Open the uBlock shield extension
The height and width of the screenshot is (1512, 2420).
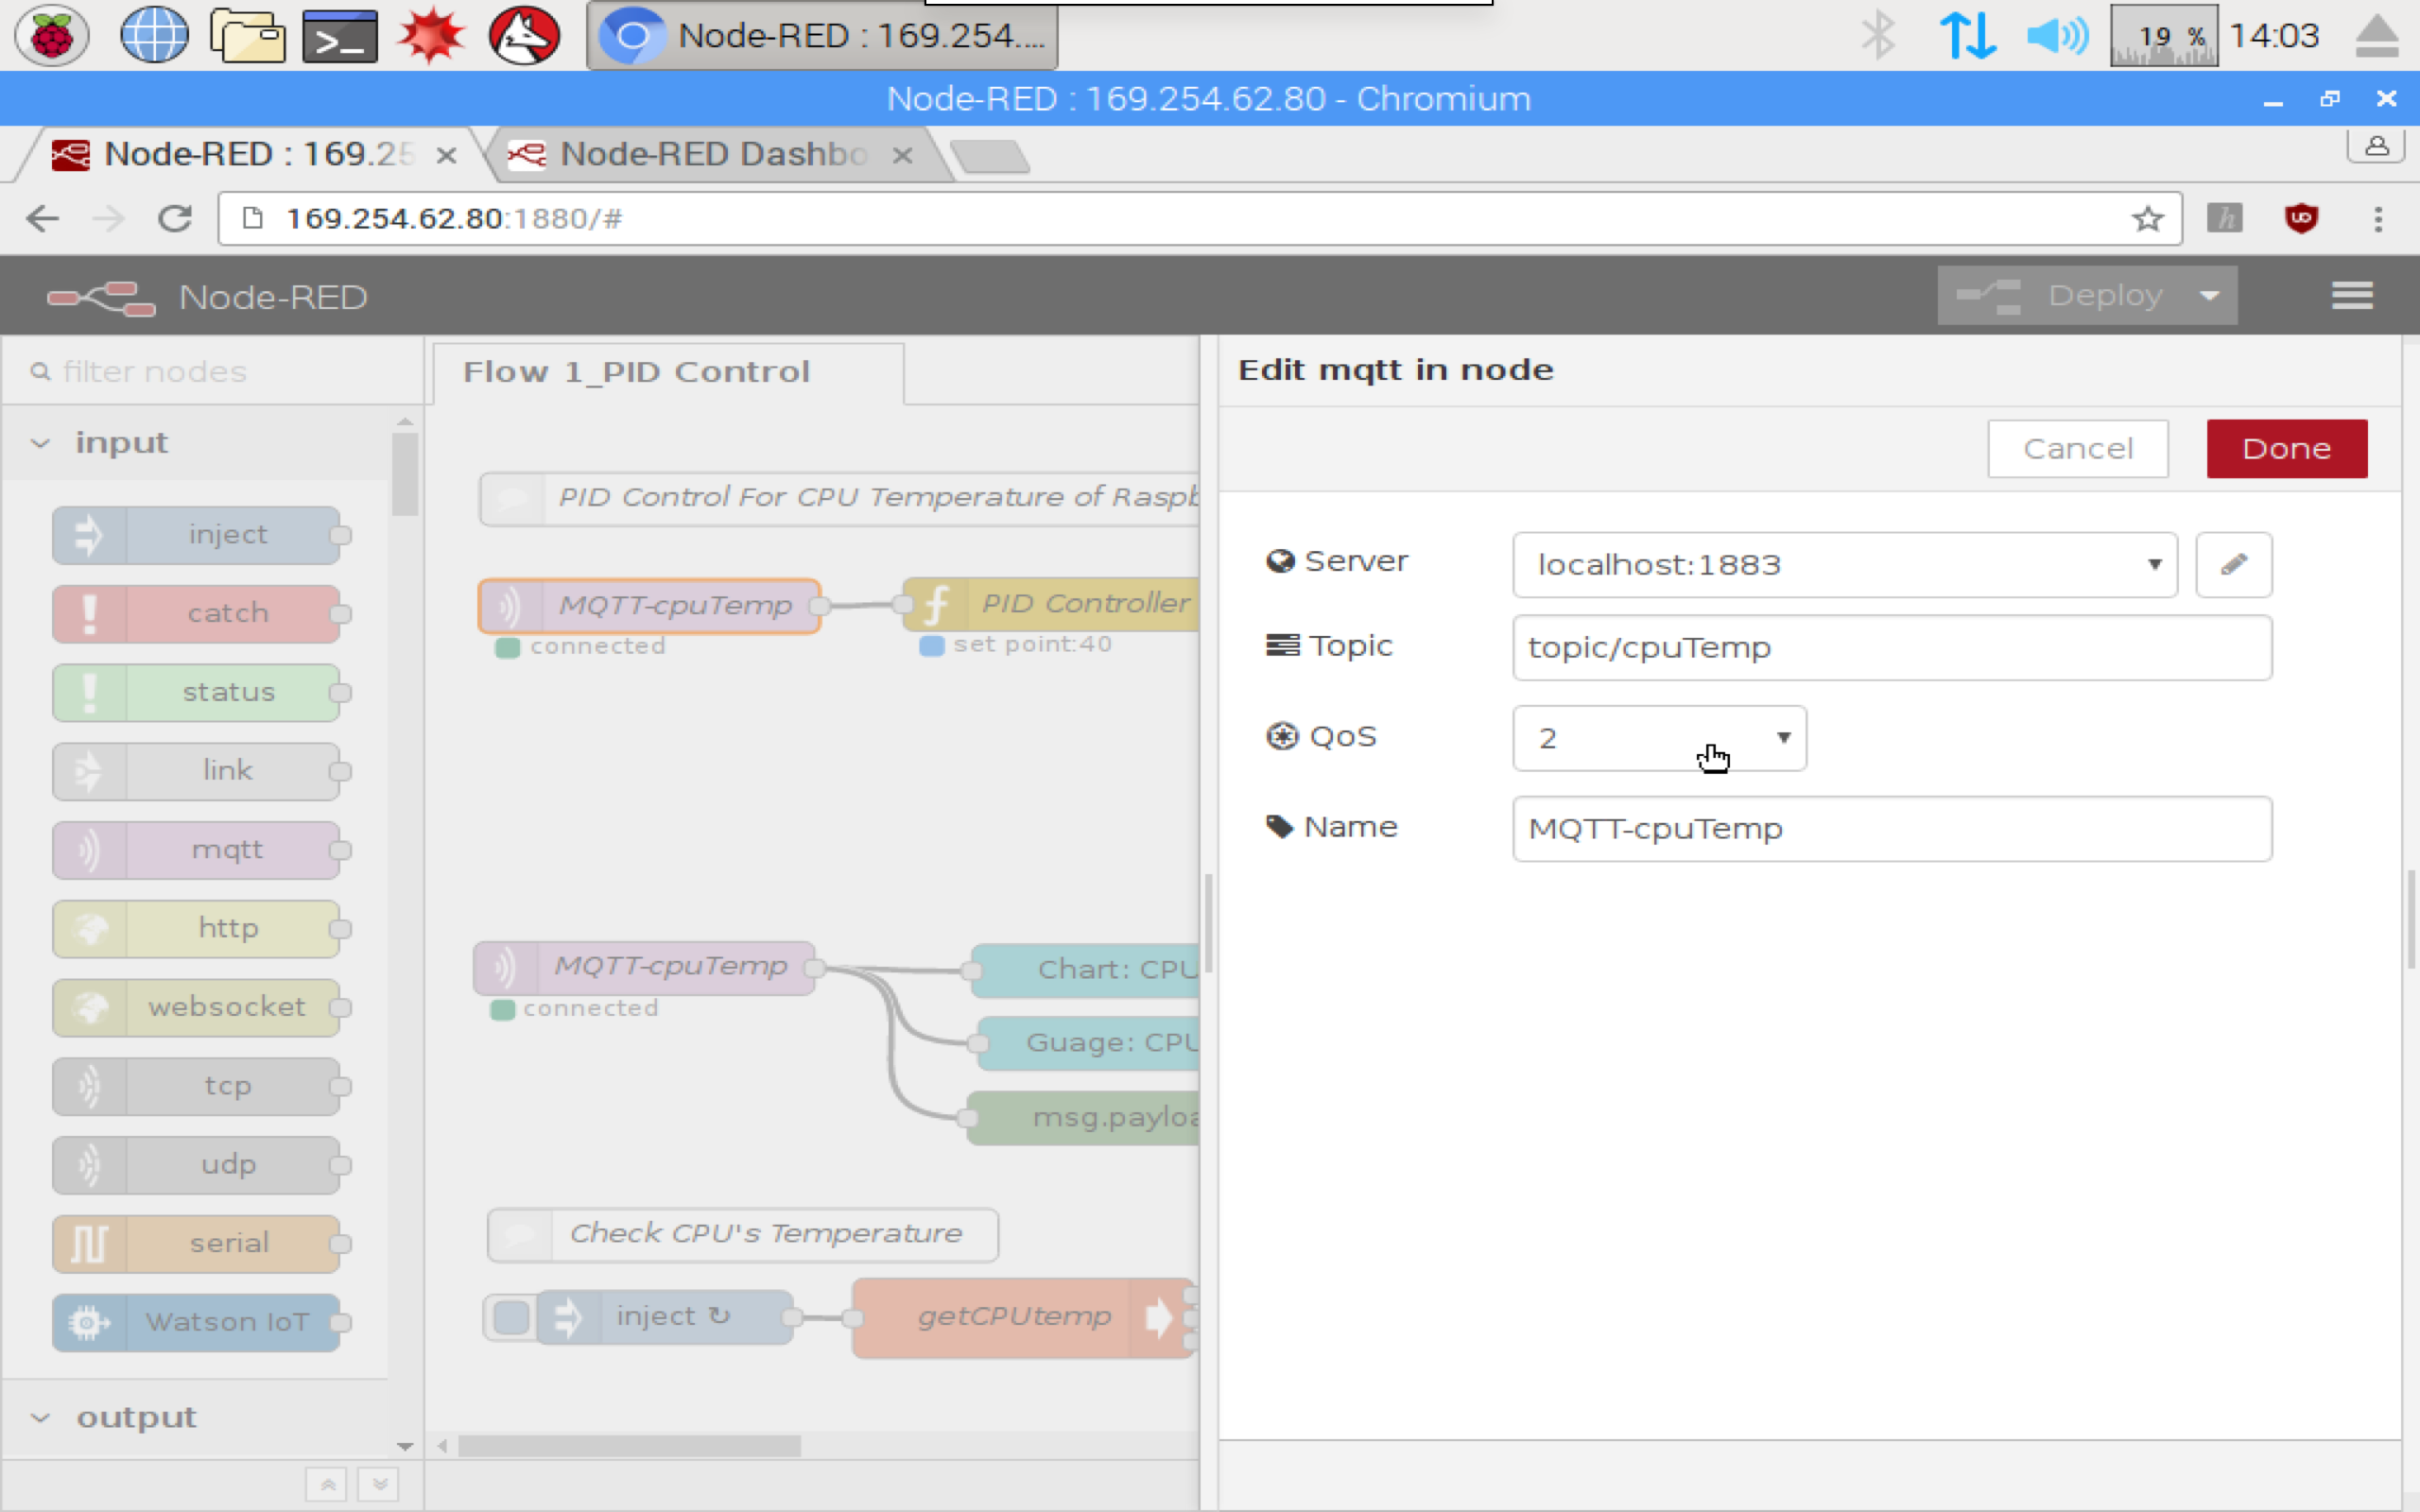click(2301, 218)
